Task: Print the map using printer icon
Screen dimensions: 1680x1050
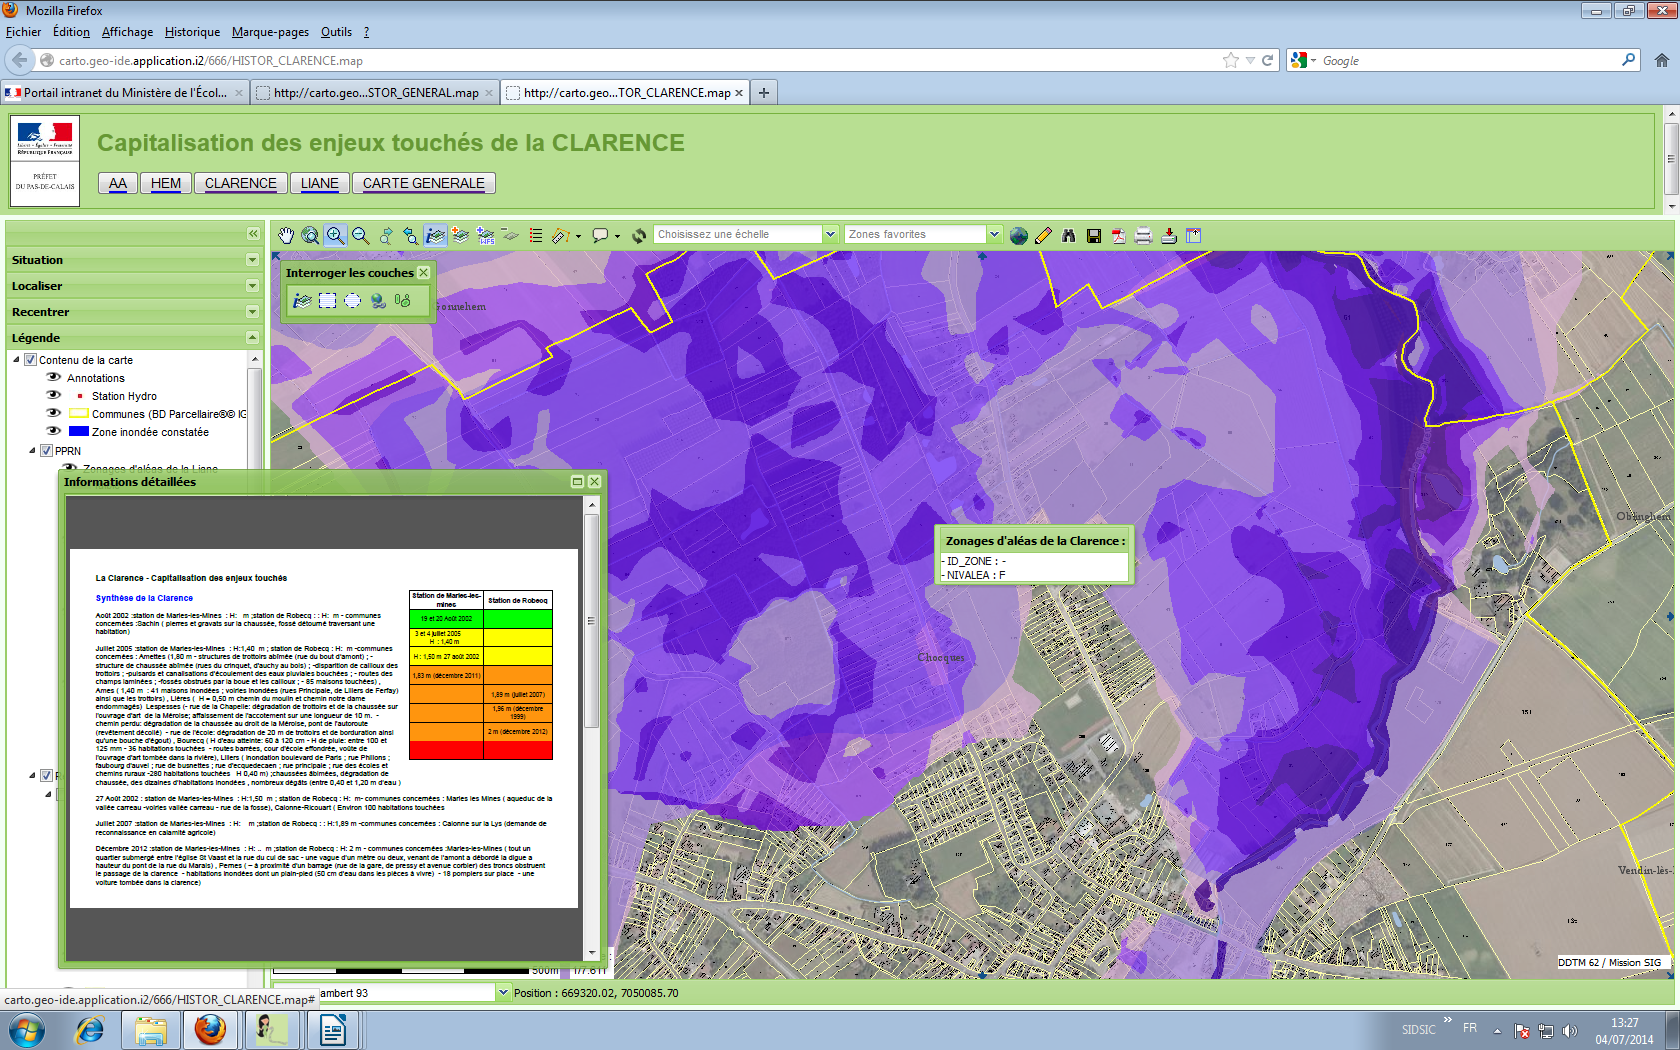Action: coord(1144,235)
